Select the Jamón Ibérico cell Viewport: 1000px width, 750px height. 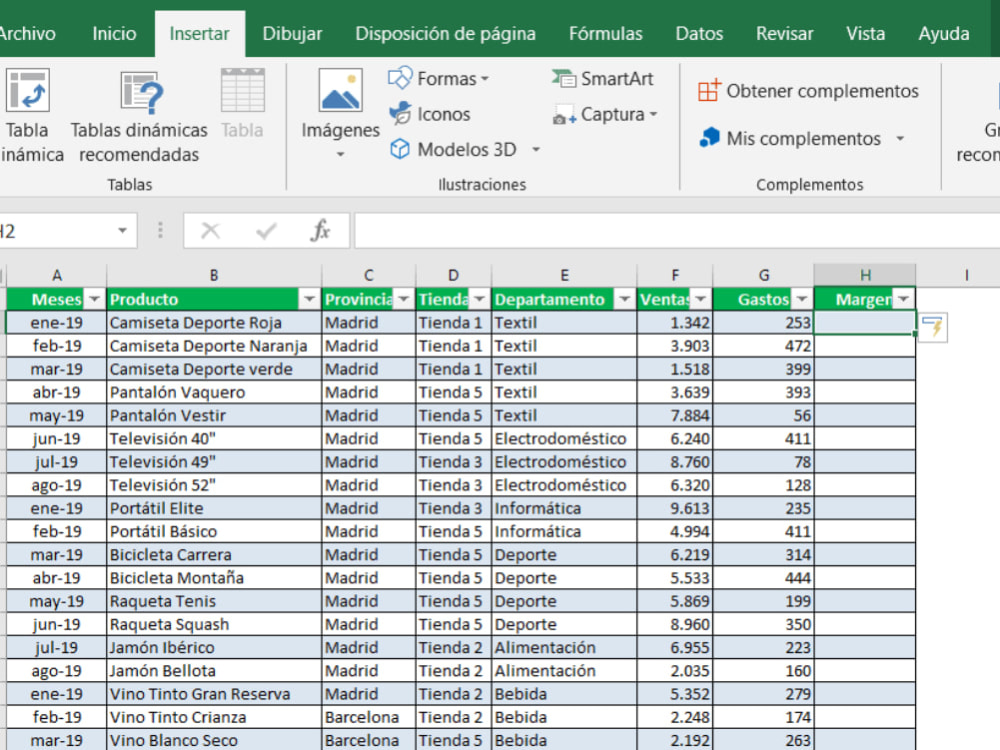[214, 647]
